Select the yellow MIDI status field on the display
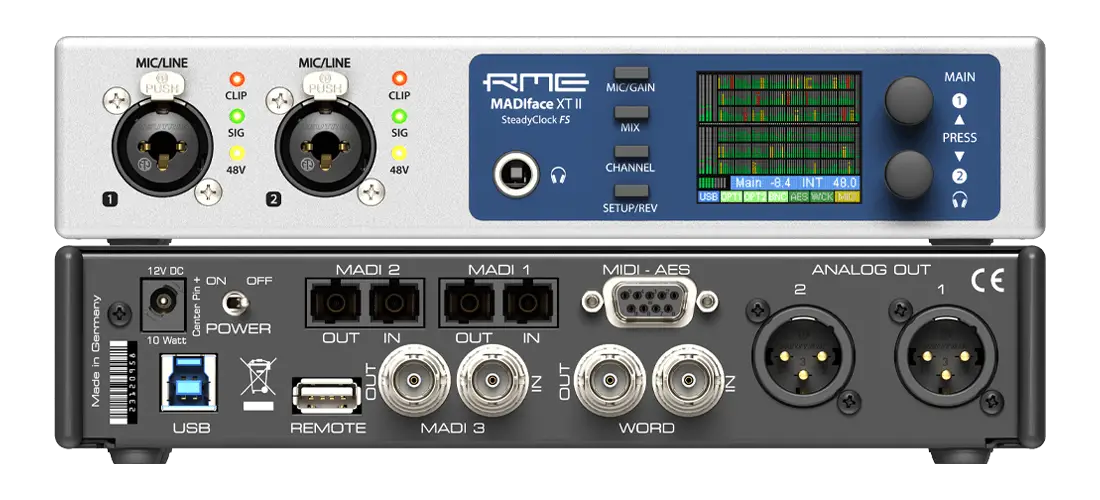 pos(847,197)
